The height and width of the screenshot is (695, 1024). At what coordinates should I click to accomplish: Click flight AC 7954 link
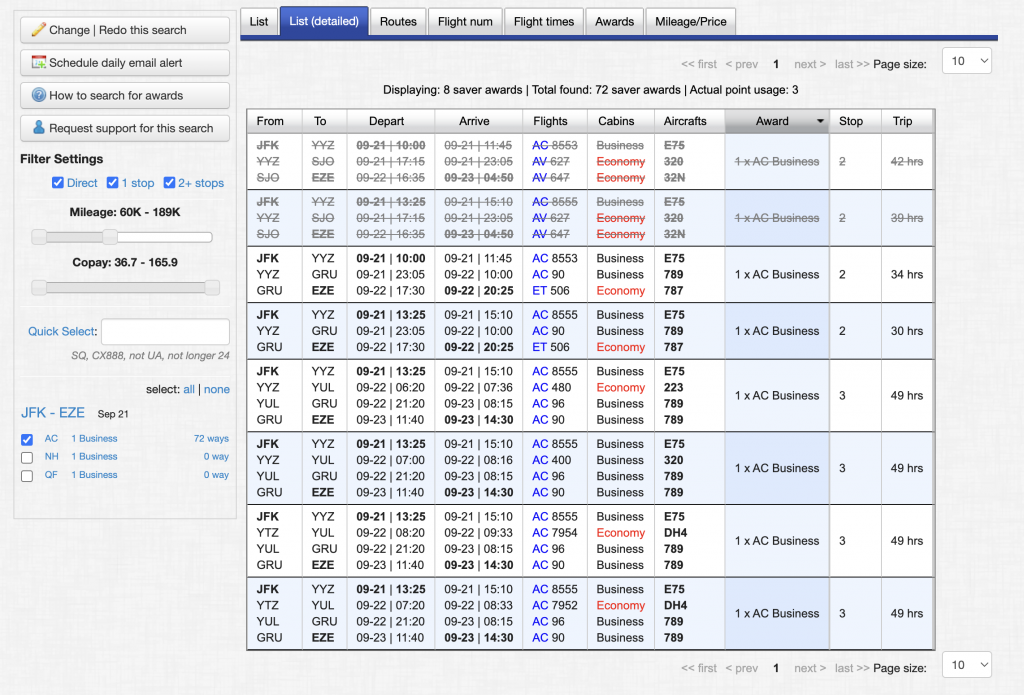pos(554,532)
